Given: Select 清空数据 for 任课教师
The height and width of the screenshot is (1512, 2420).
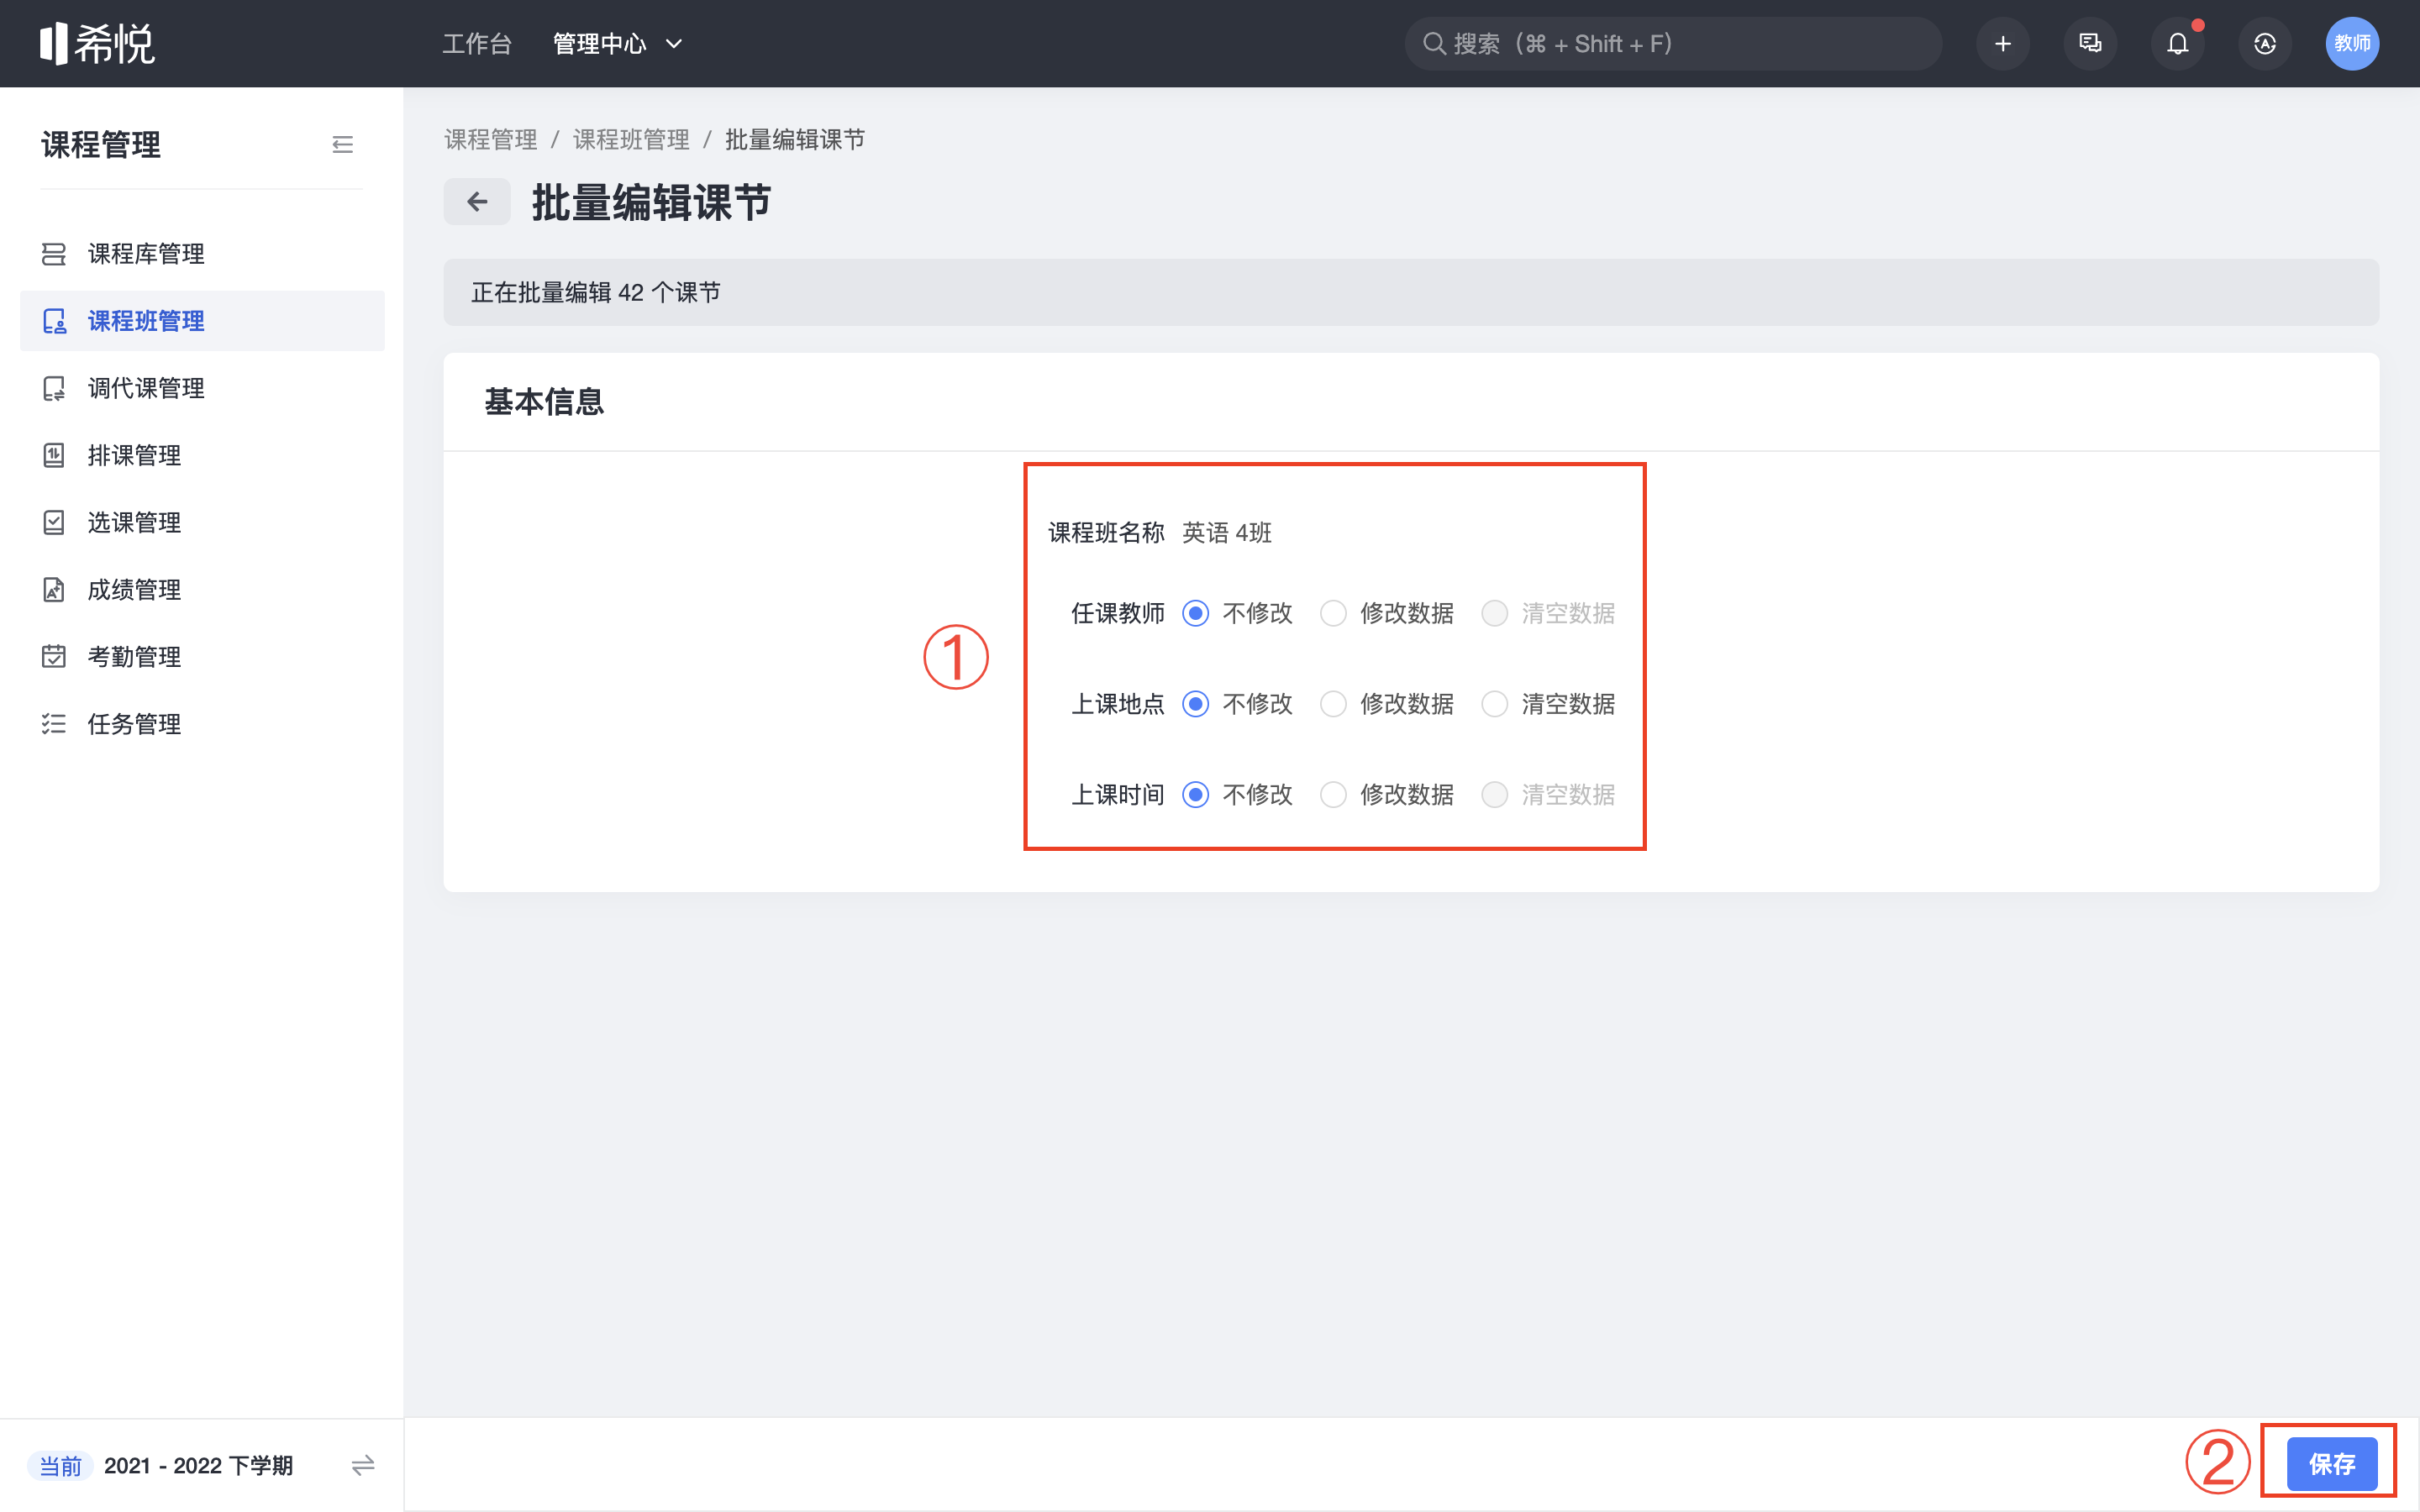Looking at the screenshot, I should point(1494,613).
